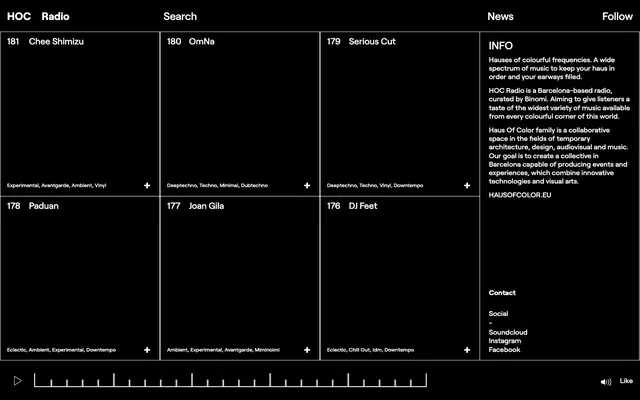Click plus icon on Paduan episode 178
640x400 pixels.
click(x=147, y=350)
